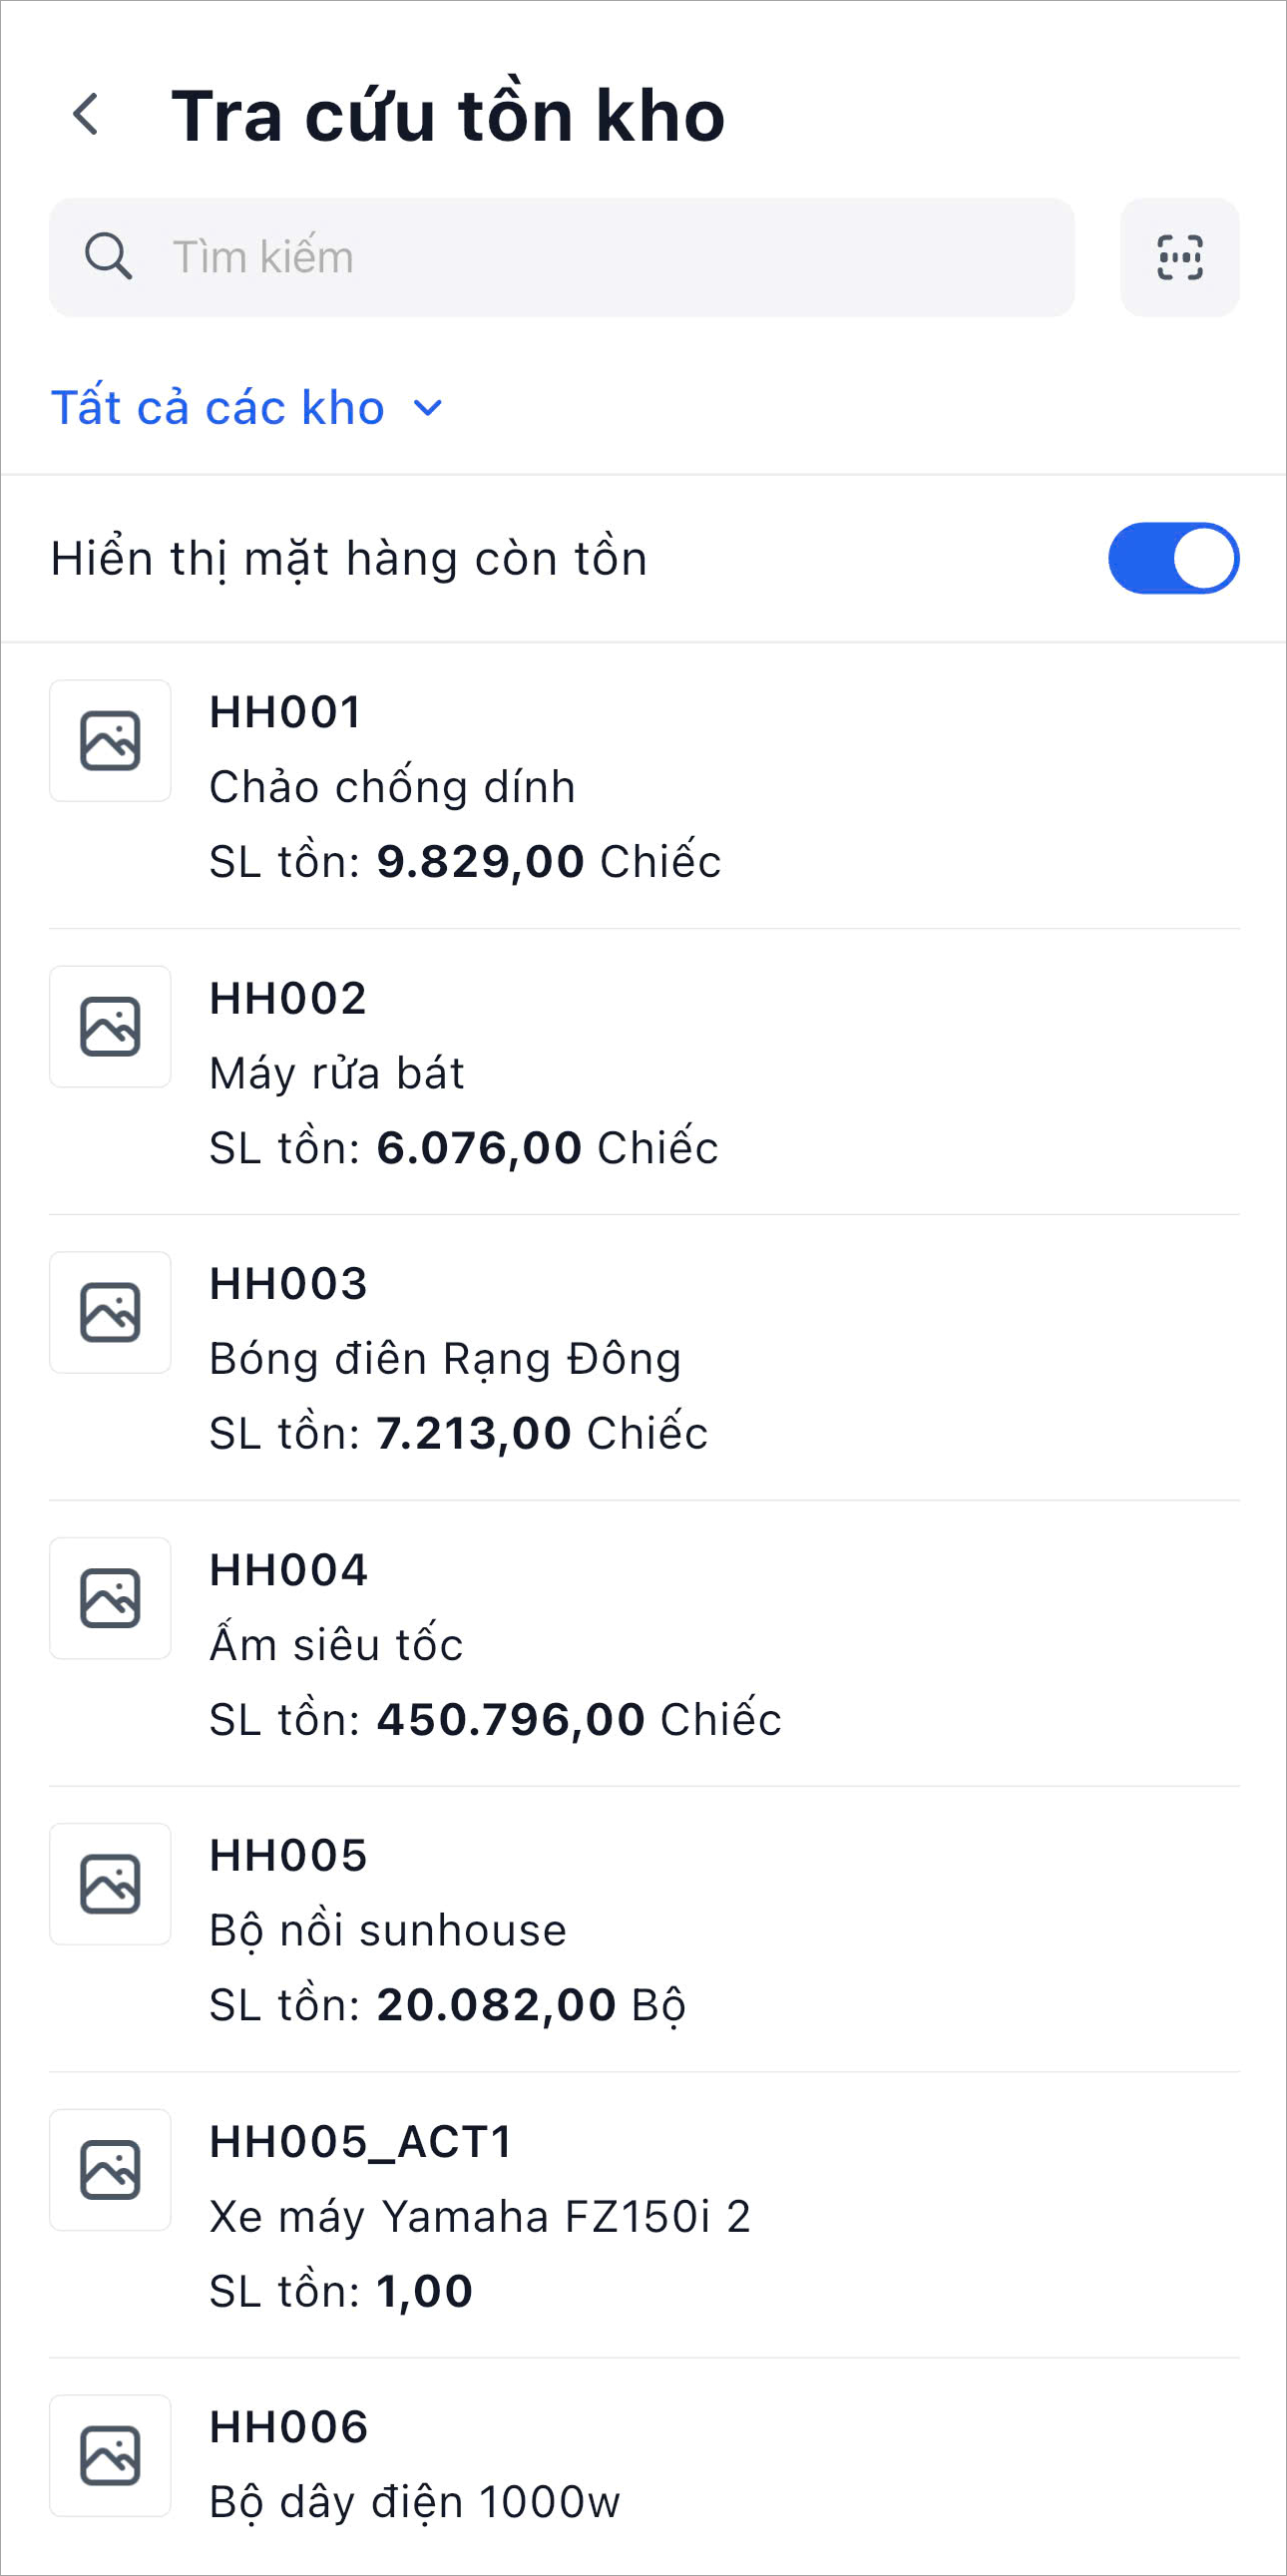Open the 'Chảo chống dính' item
The width and height of the screenshot is (1287, 2576).
tap(392, 787)
